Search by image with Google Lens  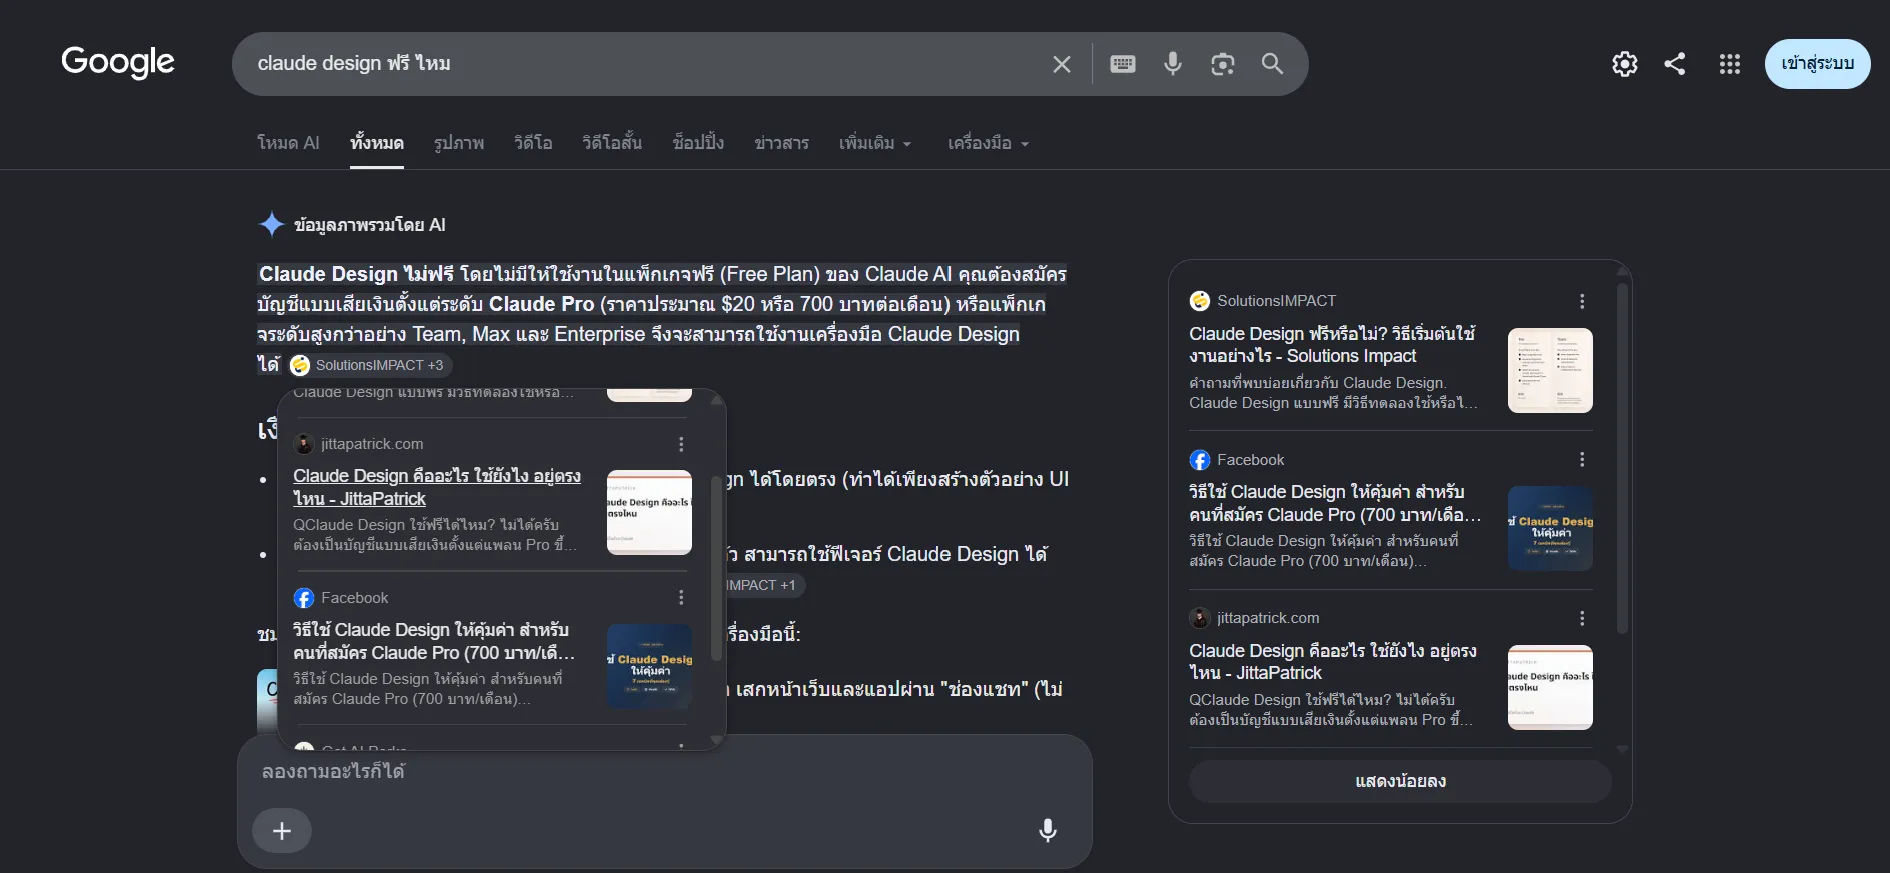(1222, 64)
